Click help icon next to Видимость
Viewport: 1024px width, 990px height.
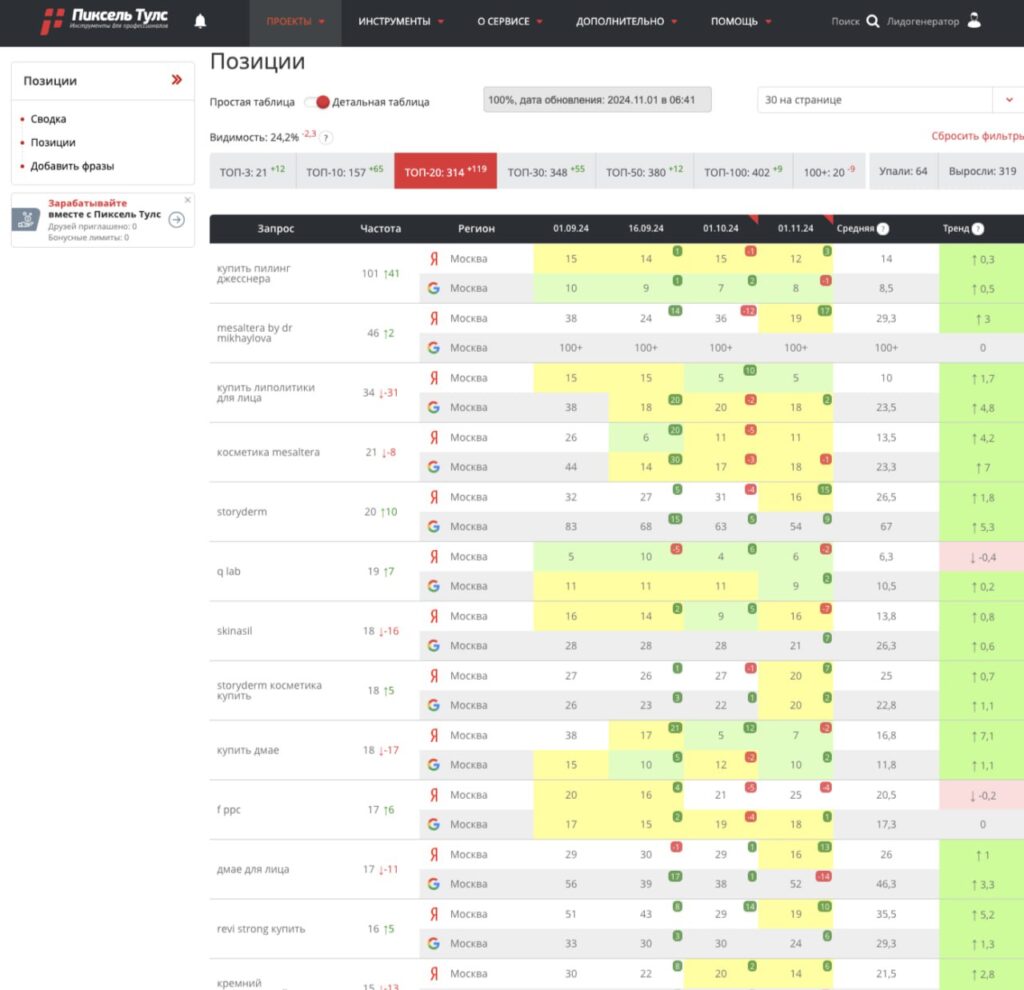pyautogui.click(x=326, y=138)
